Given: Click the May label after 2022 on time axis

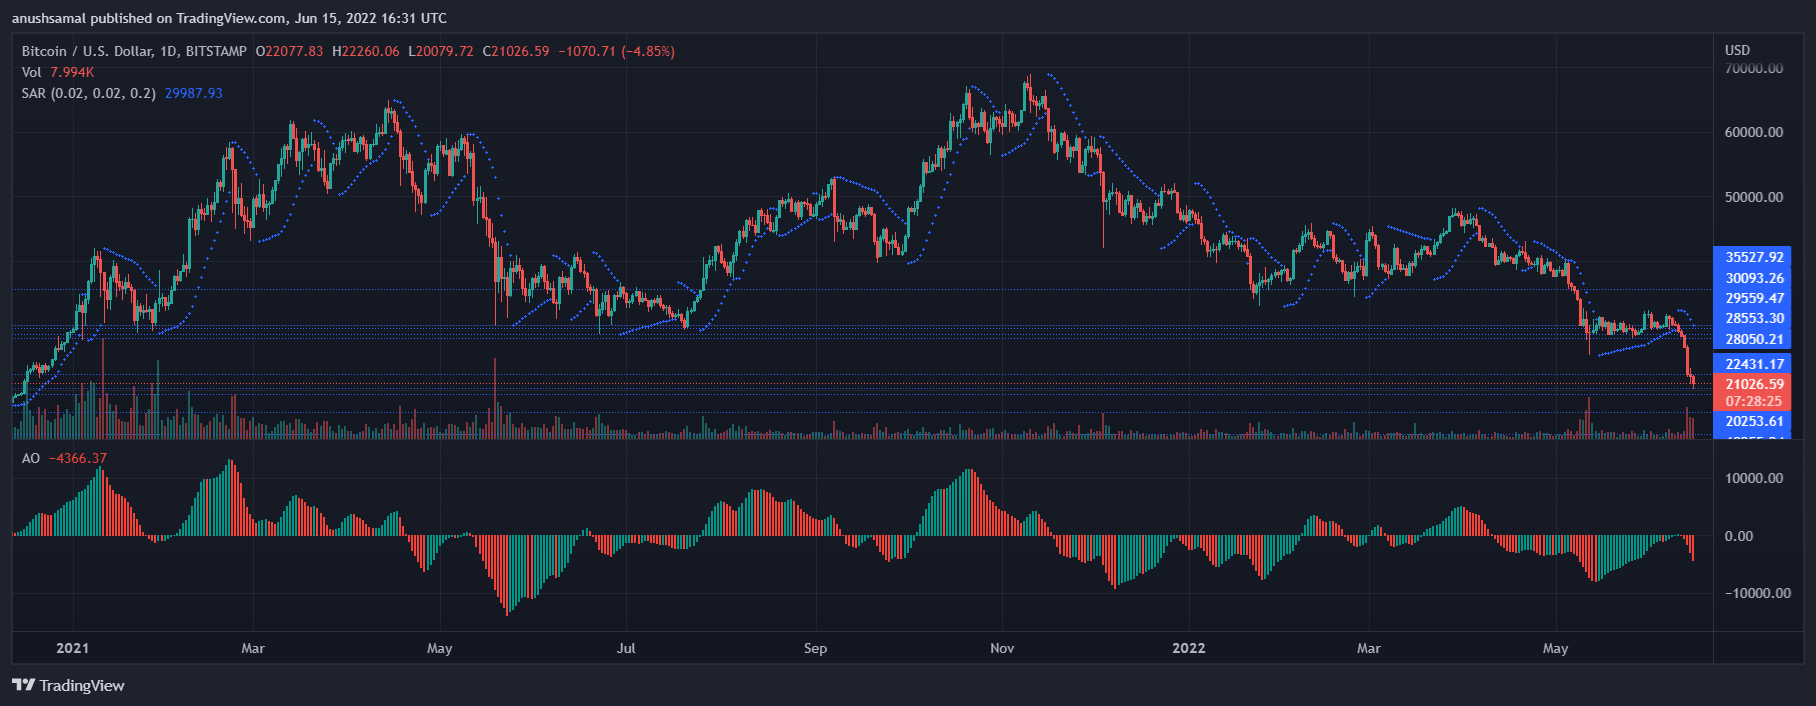Looking at the screenshot, I should pos(1556,648).
